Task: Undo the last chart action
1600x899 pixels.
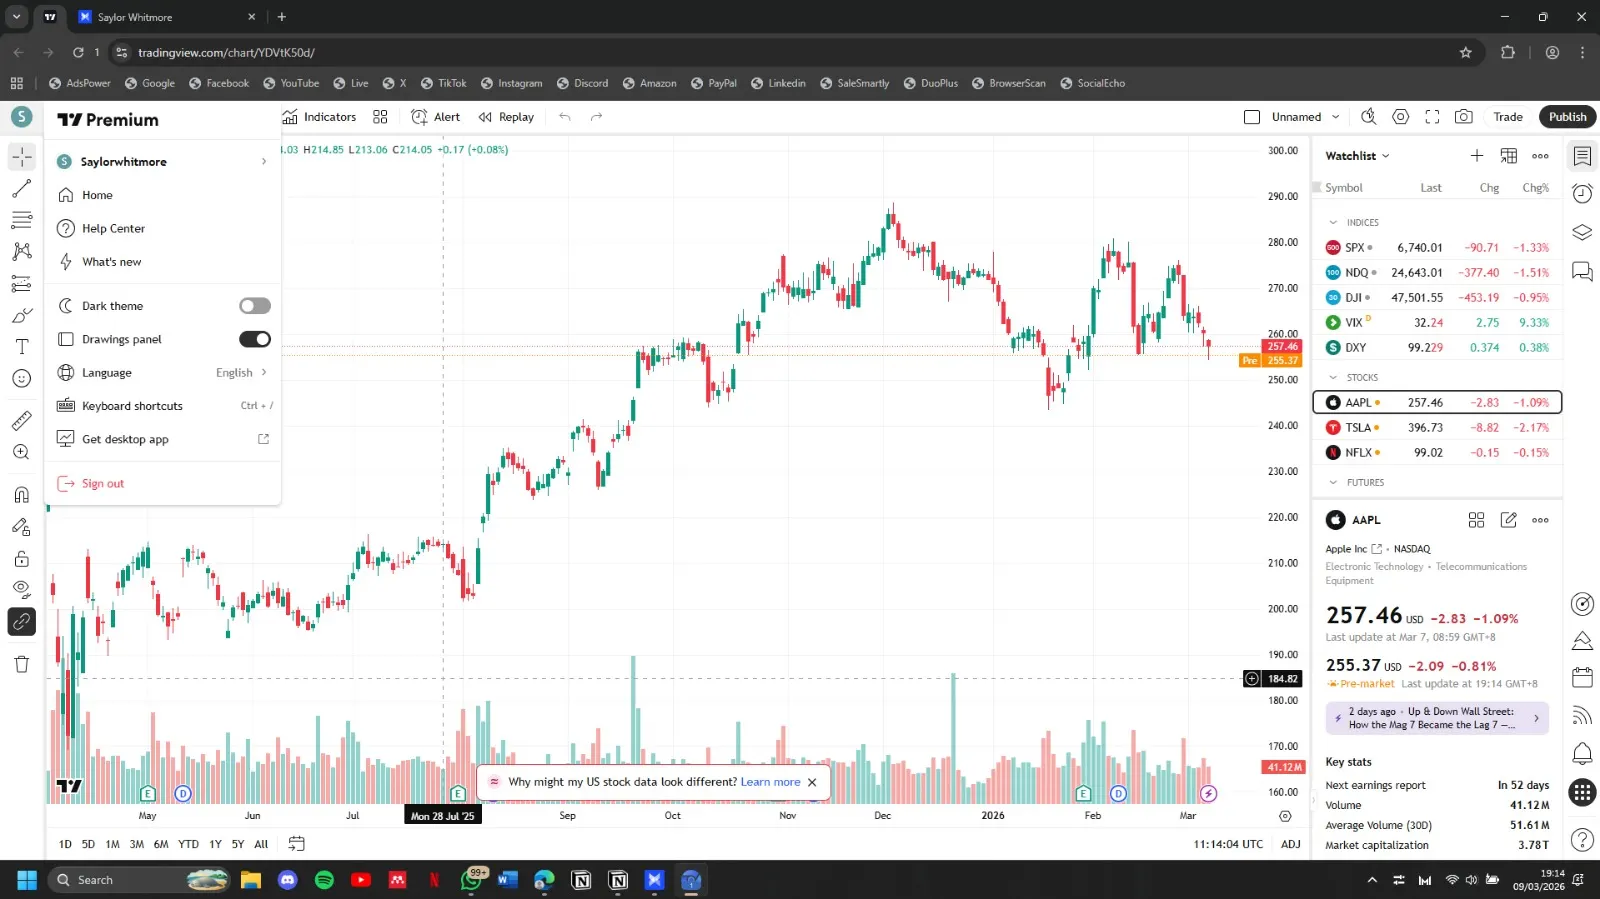Action: click(565, 117)
